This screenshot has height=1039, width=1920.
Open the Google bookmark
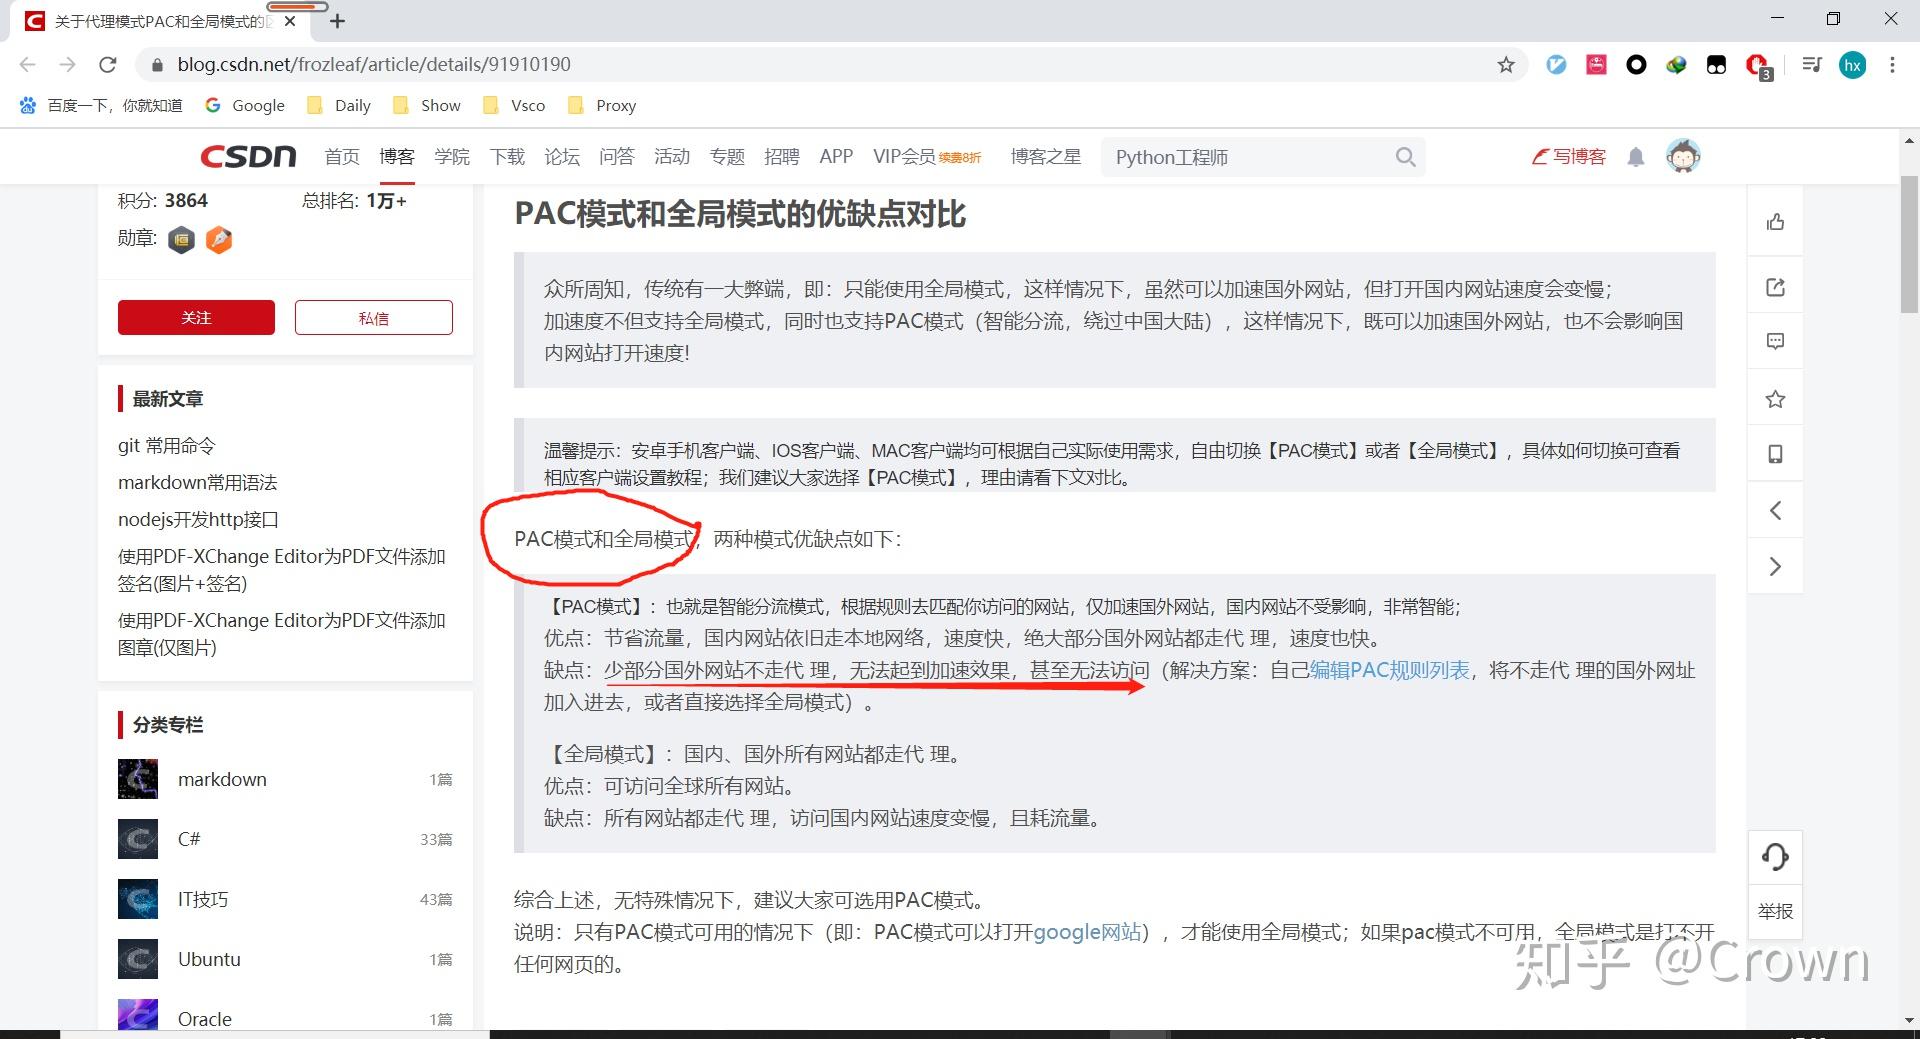[x=245, y=106]
